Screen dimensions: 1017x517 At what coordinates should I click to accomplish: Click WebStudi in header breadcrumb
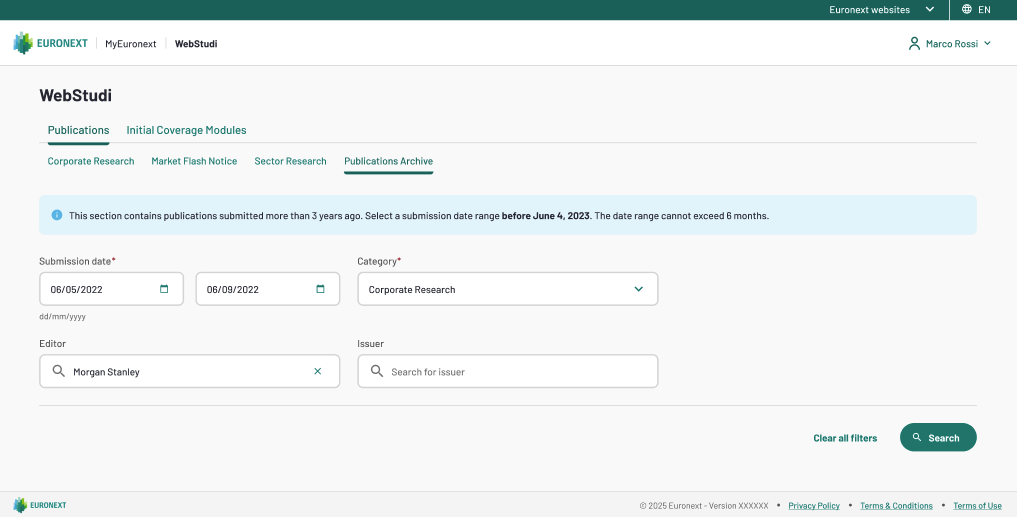pyautogui.click(x=196, y=43)
